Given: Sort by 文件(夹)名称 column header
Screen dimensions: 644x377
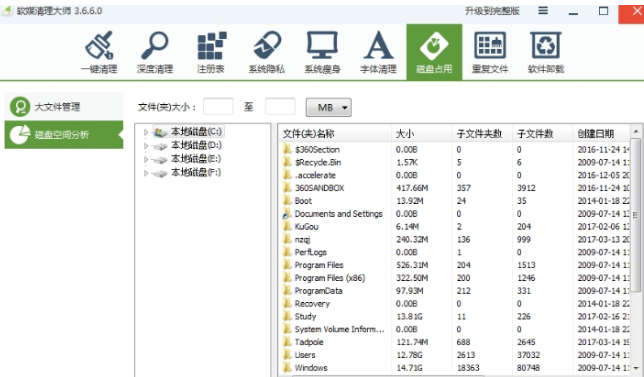Looking at the screenshot, I should click(x=335, y=133).
